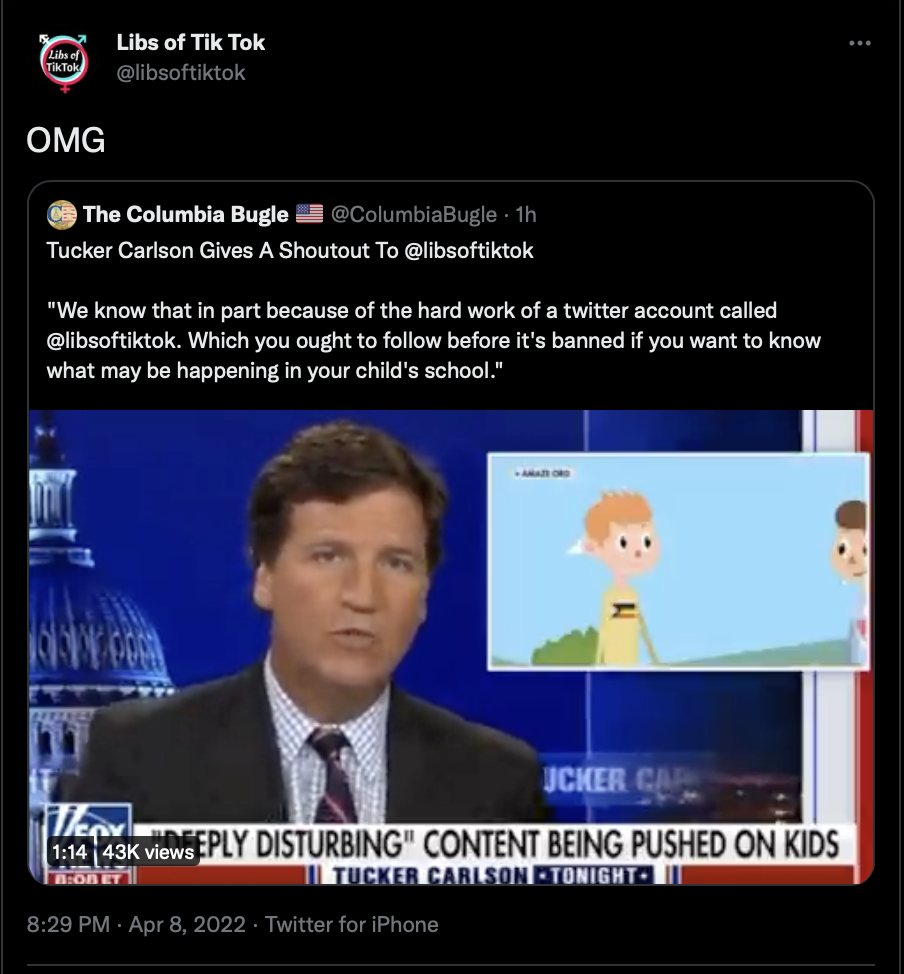The image size is (904, 974).
Task: Open the three-dot more options menu
Action: click(x=859, y=43)
